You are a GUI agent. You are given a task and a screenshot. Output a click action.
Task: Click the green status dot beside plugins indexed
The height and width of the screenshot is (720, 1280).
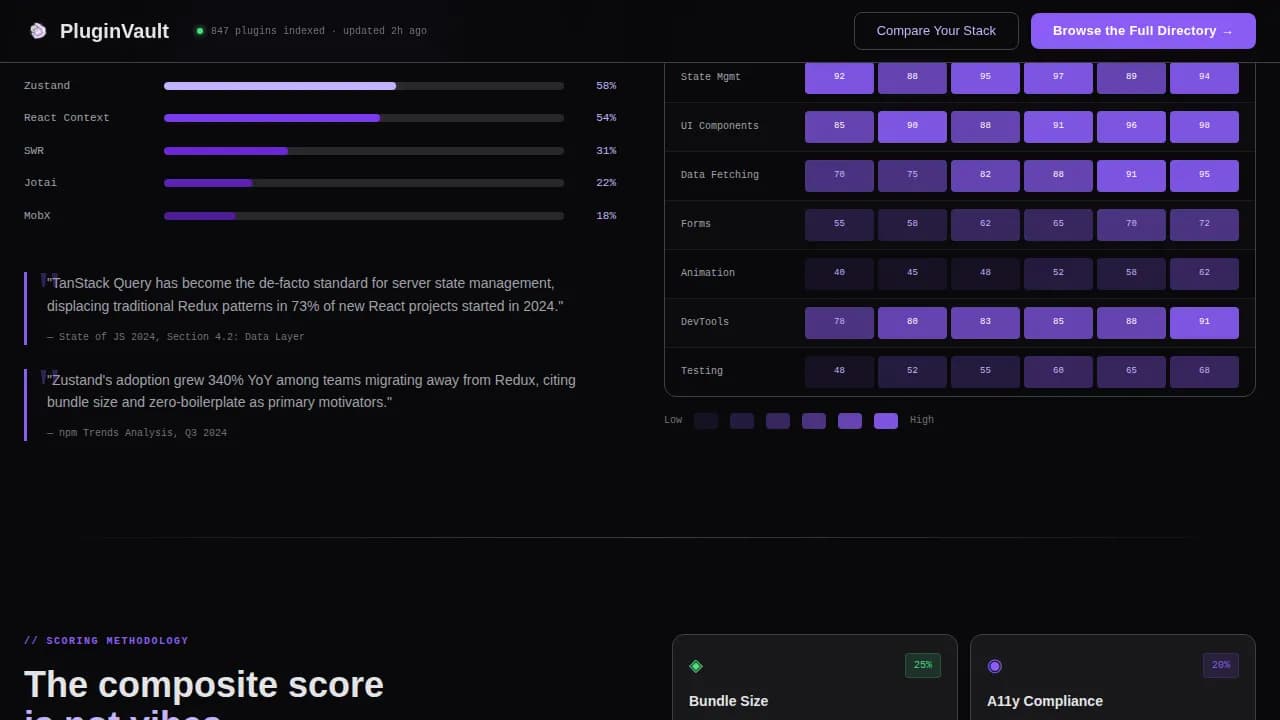point(200,31)
